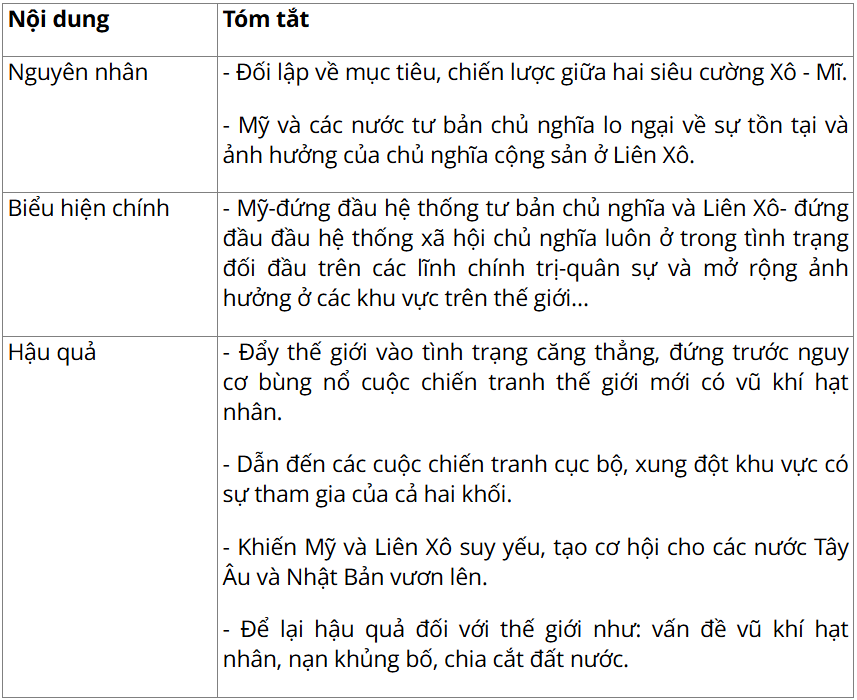Select the 'Hậu quả' row label

(x=52, y=352)
